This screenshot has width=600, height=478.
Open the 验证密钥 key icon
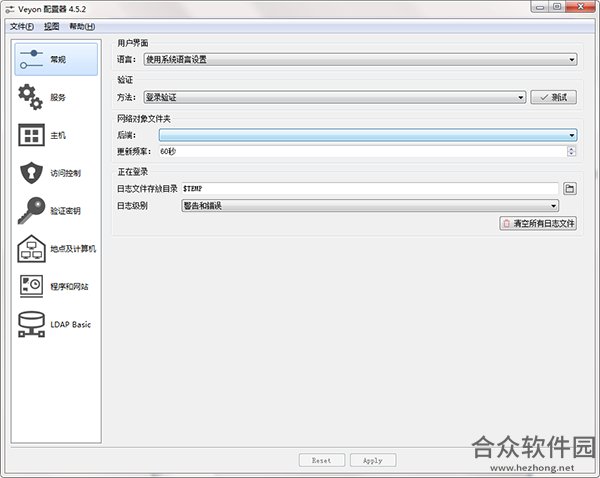point(31,210)
